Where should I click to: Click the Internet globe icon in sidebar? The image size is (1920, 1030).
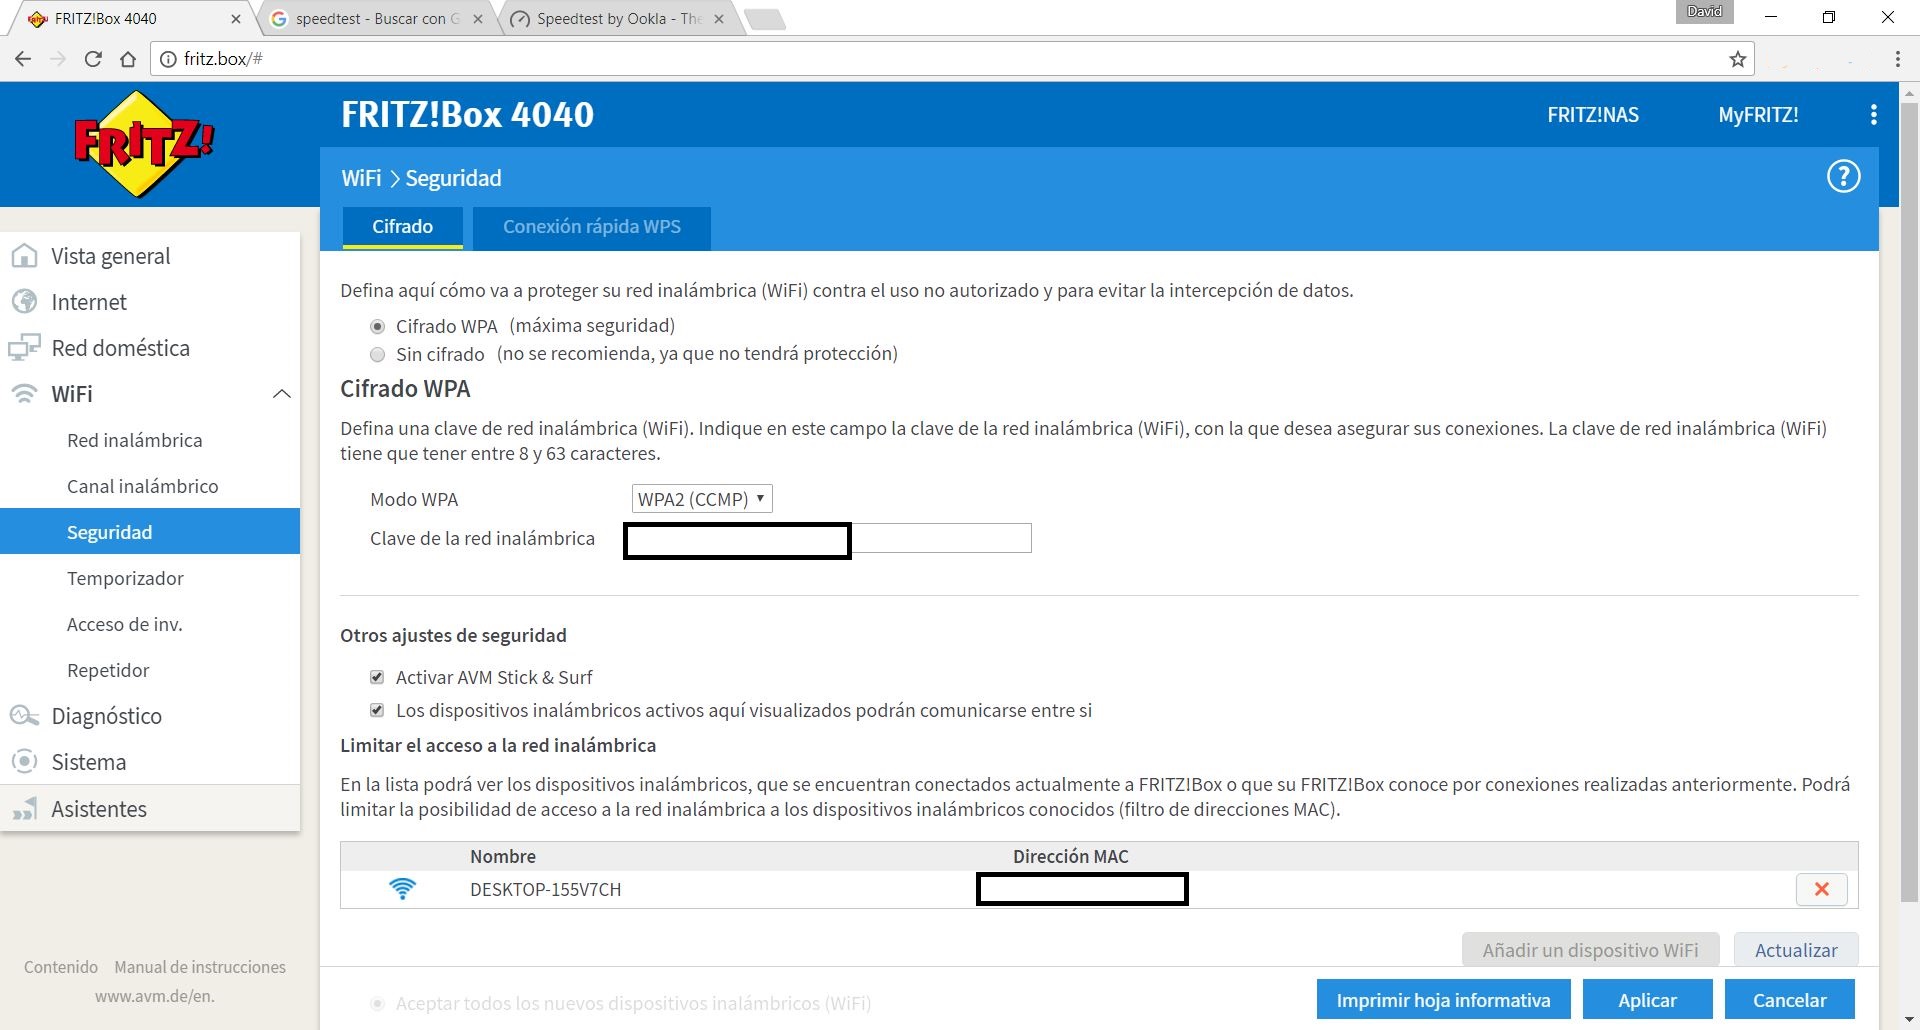(x=24, y=302)
